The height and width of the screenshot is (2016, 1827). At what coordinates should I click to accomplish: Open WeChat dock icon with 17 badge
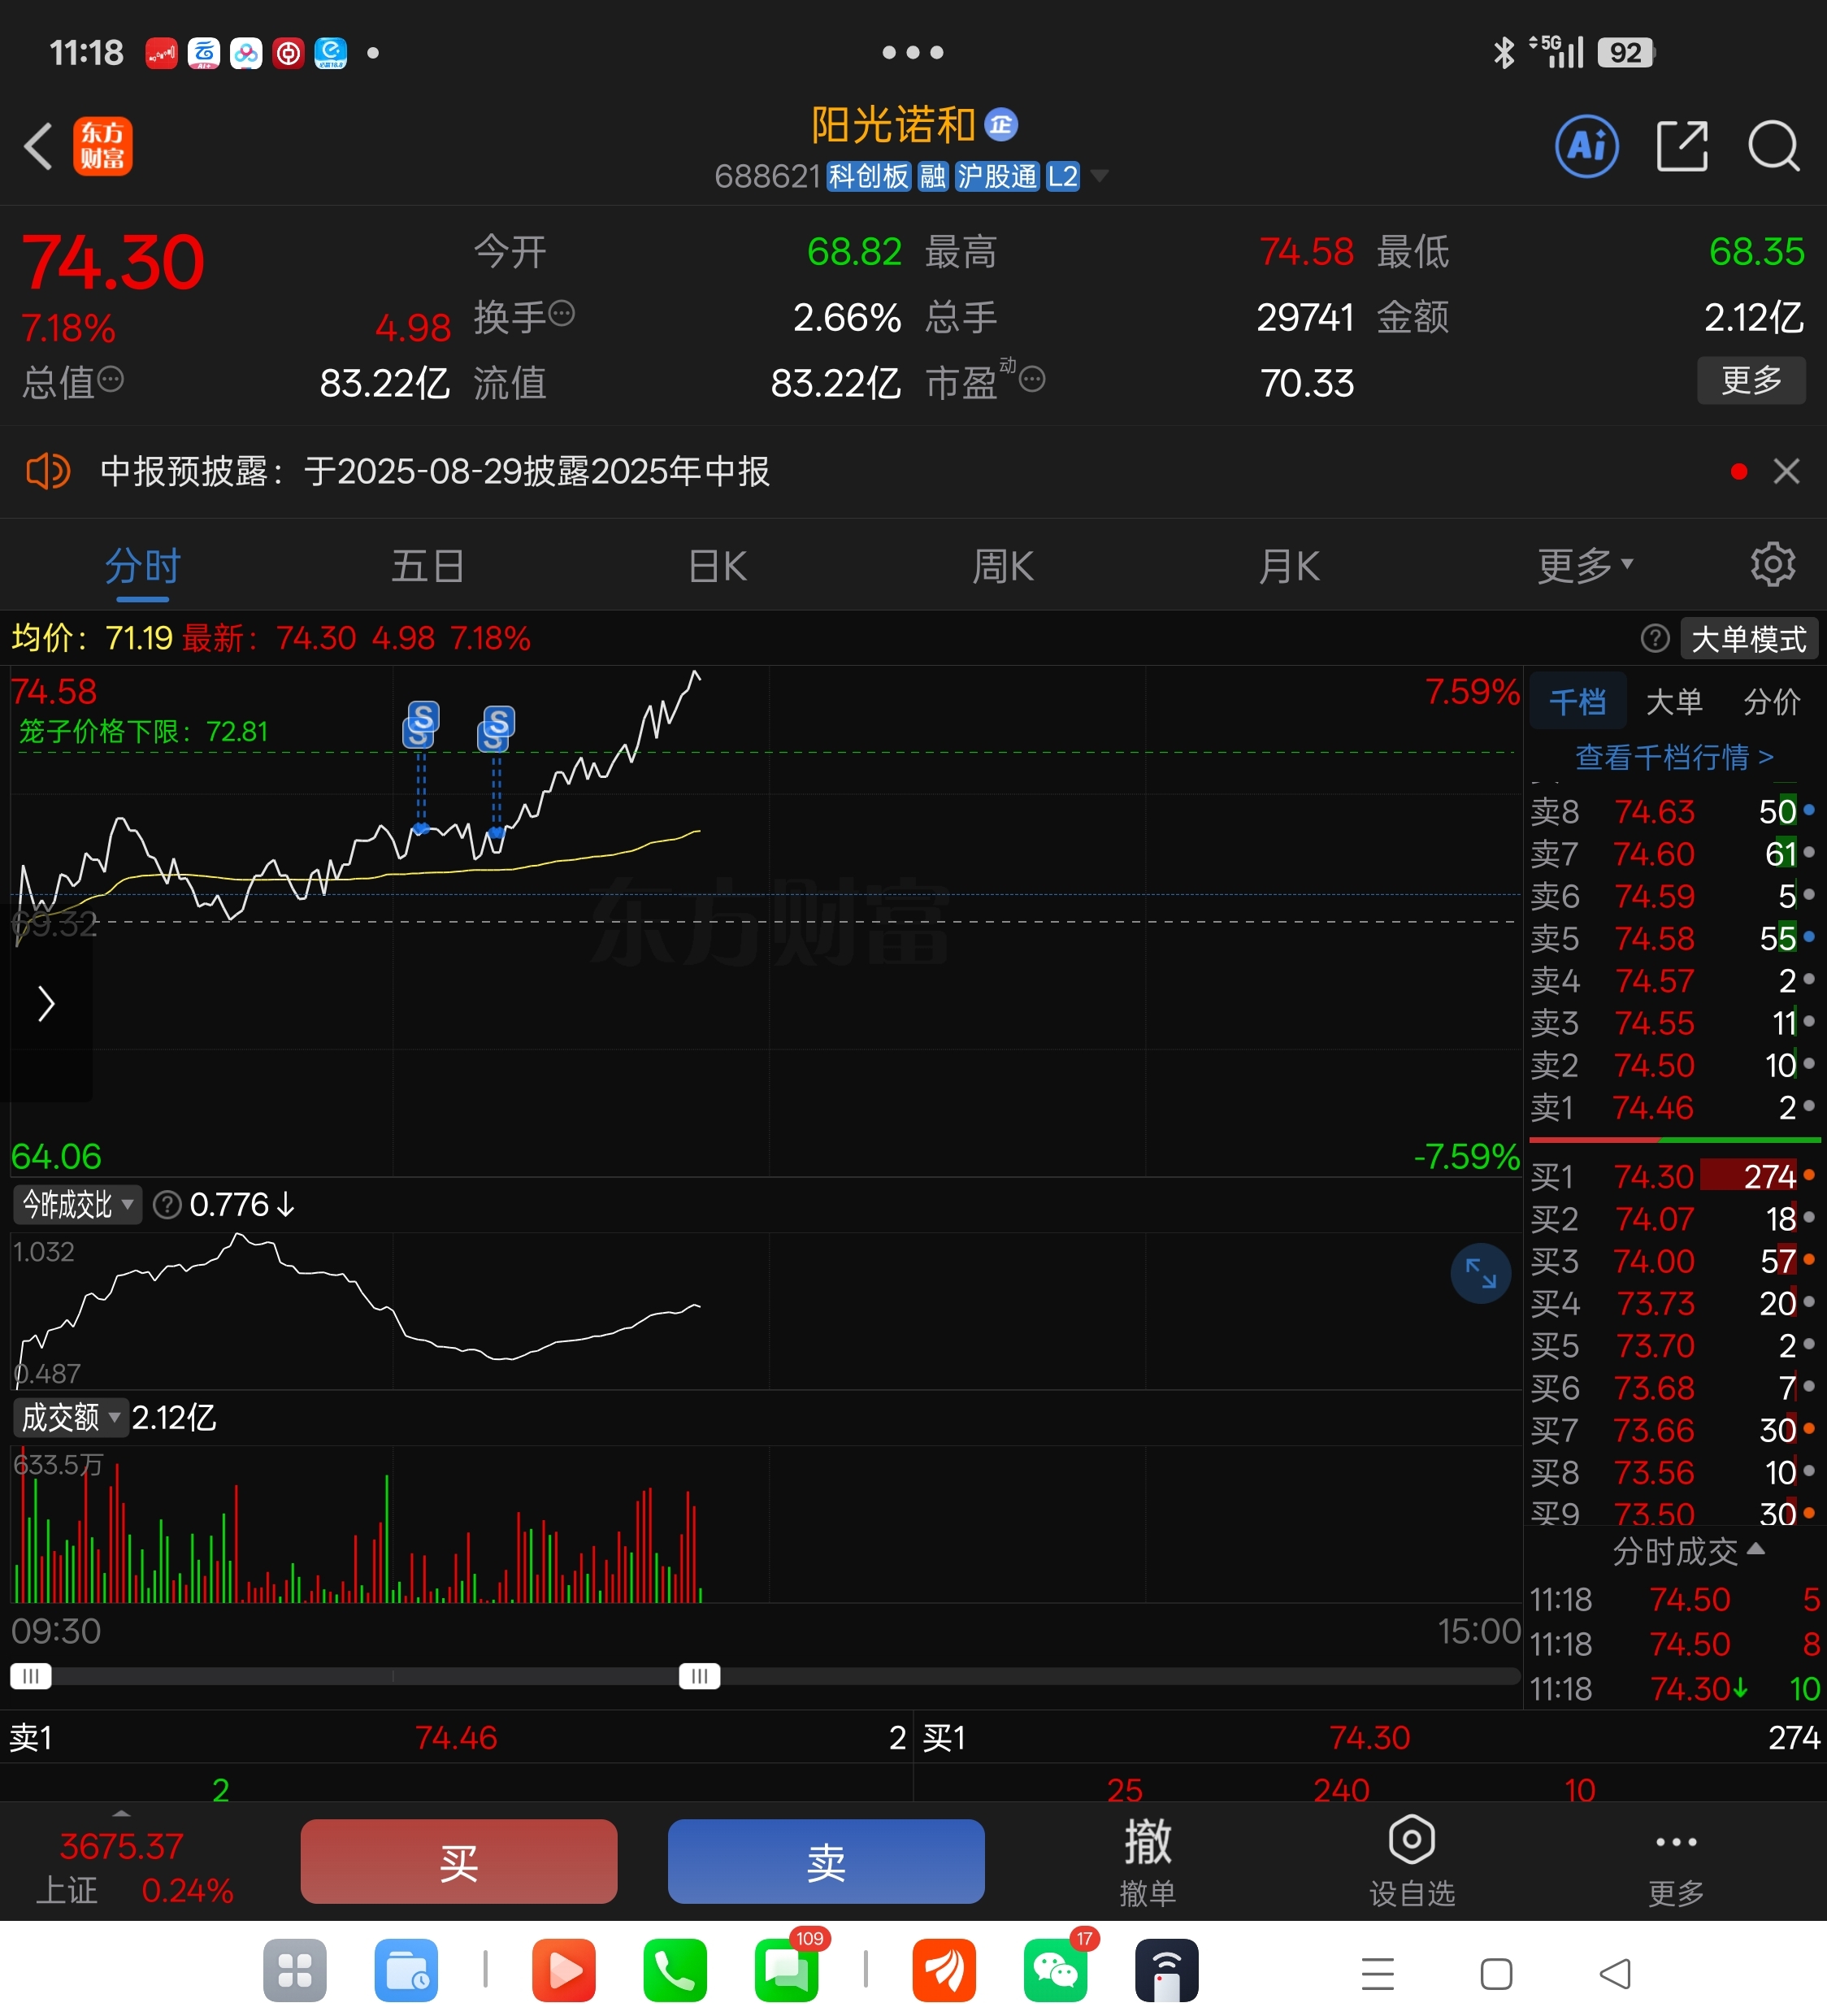[1056, 1971]
